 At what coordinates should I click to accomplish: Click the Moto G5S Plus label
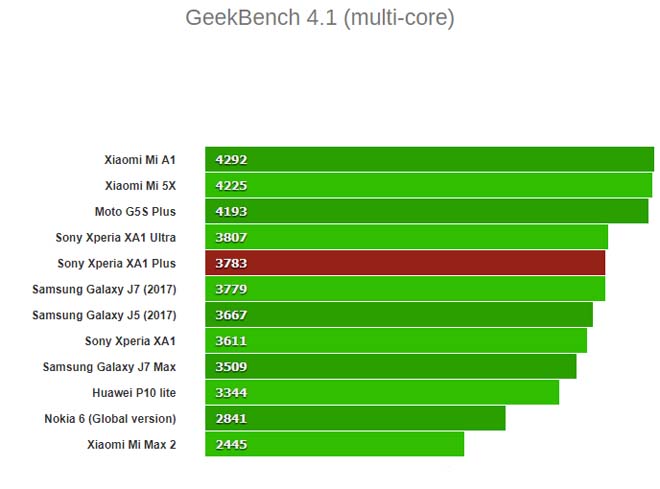135,211
